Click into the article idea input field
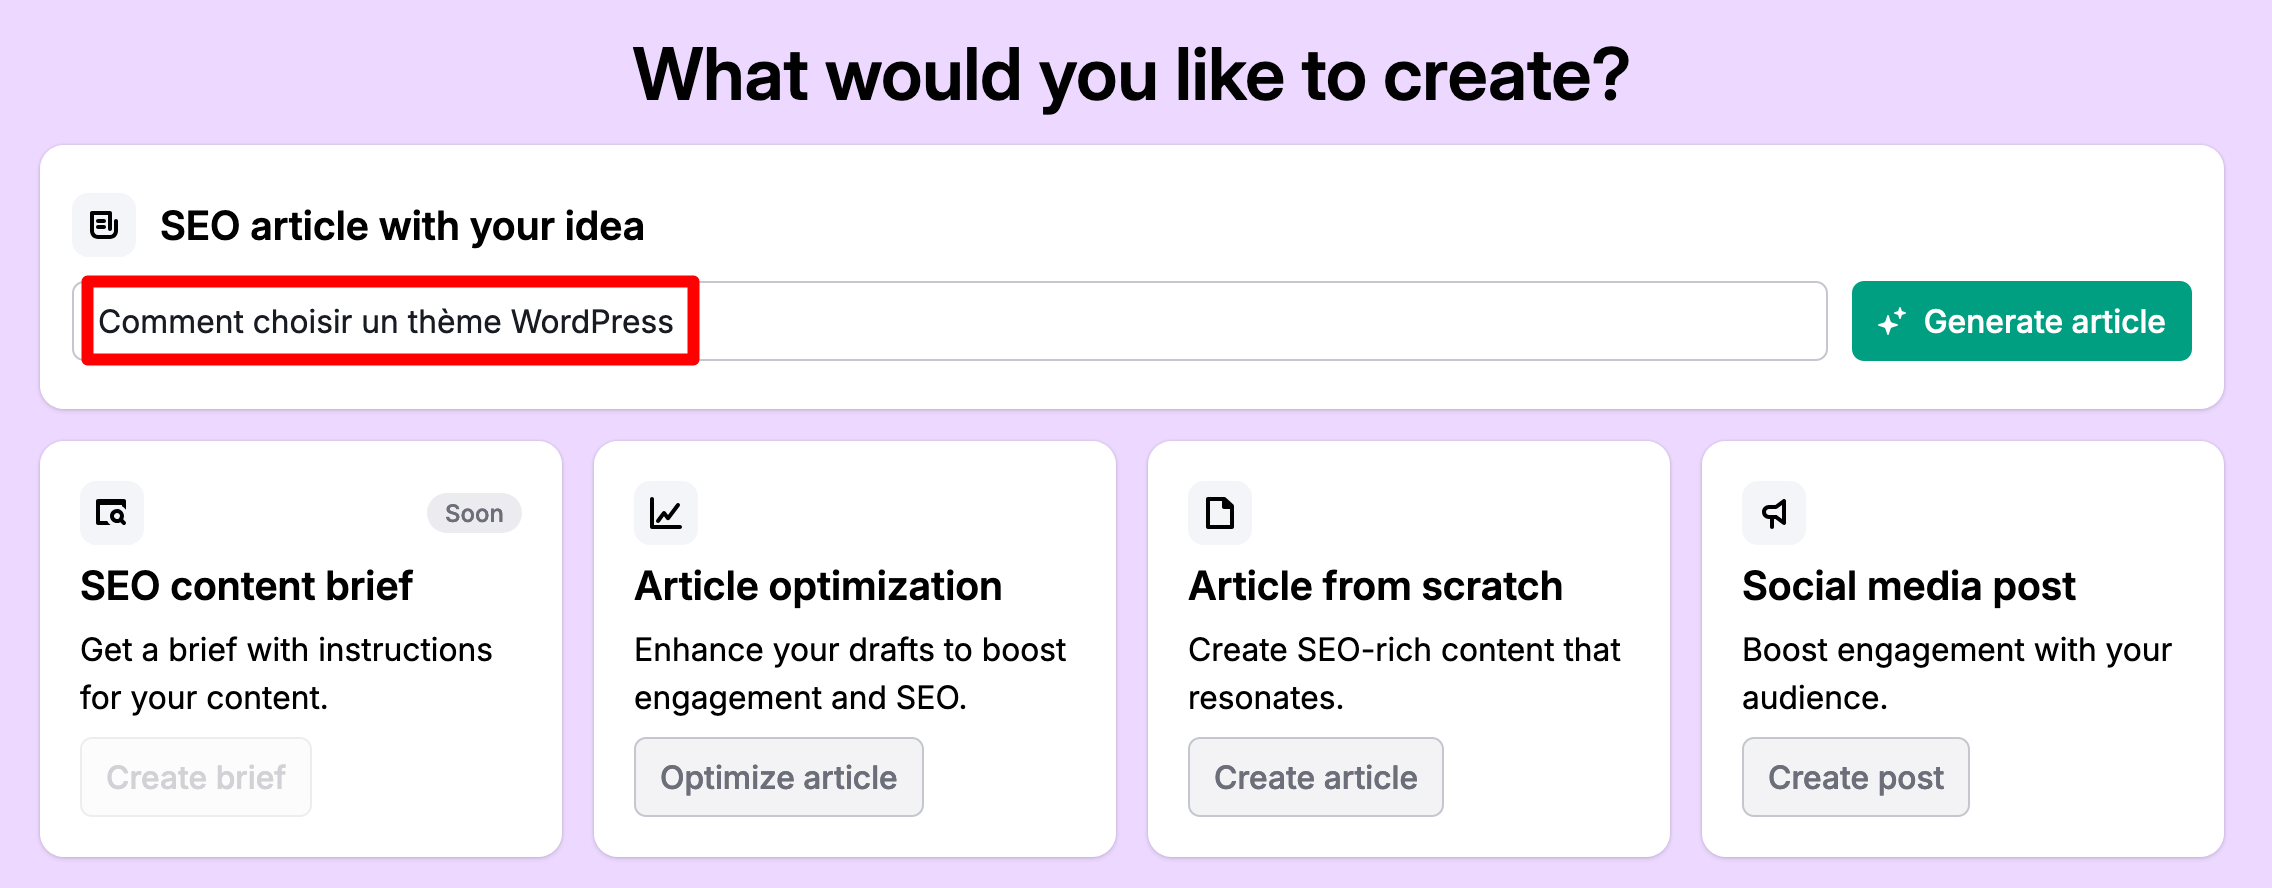The image size is (2272, 888). coord(950,321)
